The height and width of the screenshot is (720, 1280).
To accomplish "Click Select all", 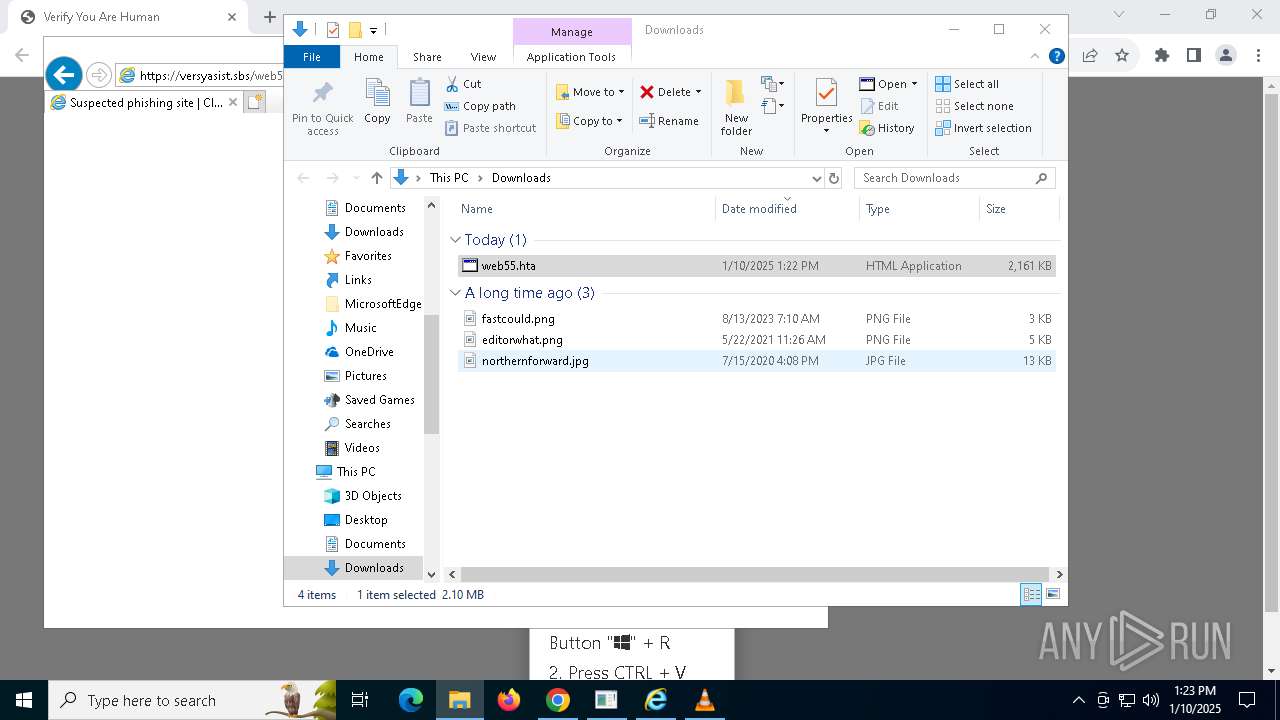I will pos(967,84).
